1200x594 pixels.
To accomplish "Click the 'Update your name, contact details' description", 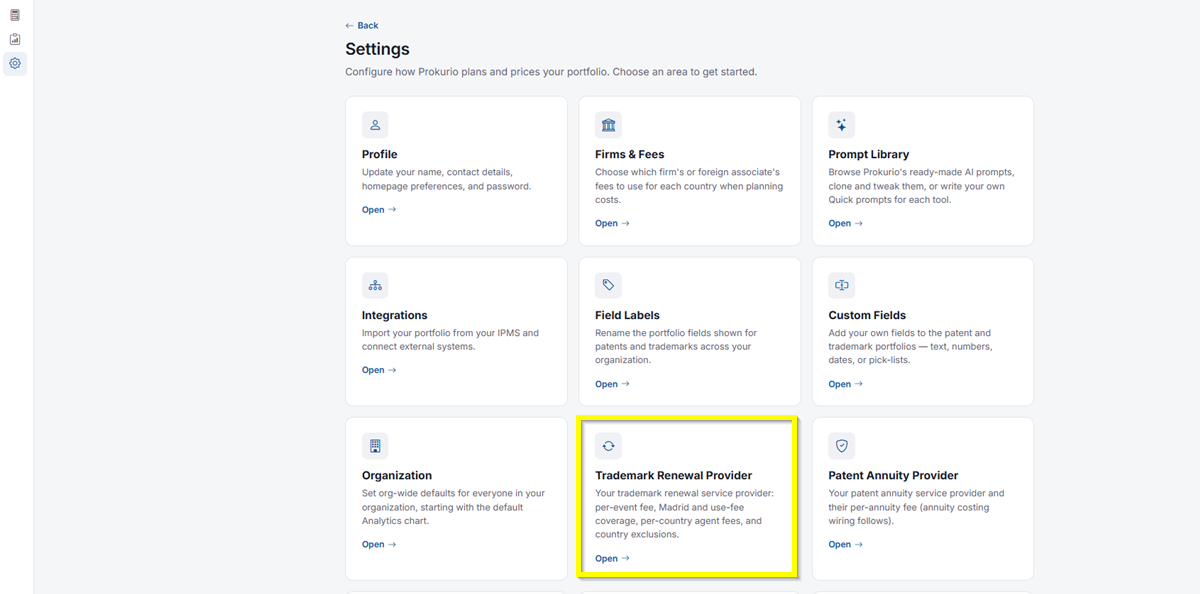I will [447, 179].
